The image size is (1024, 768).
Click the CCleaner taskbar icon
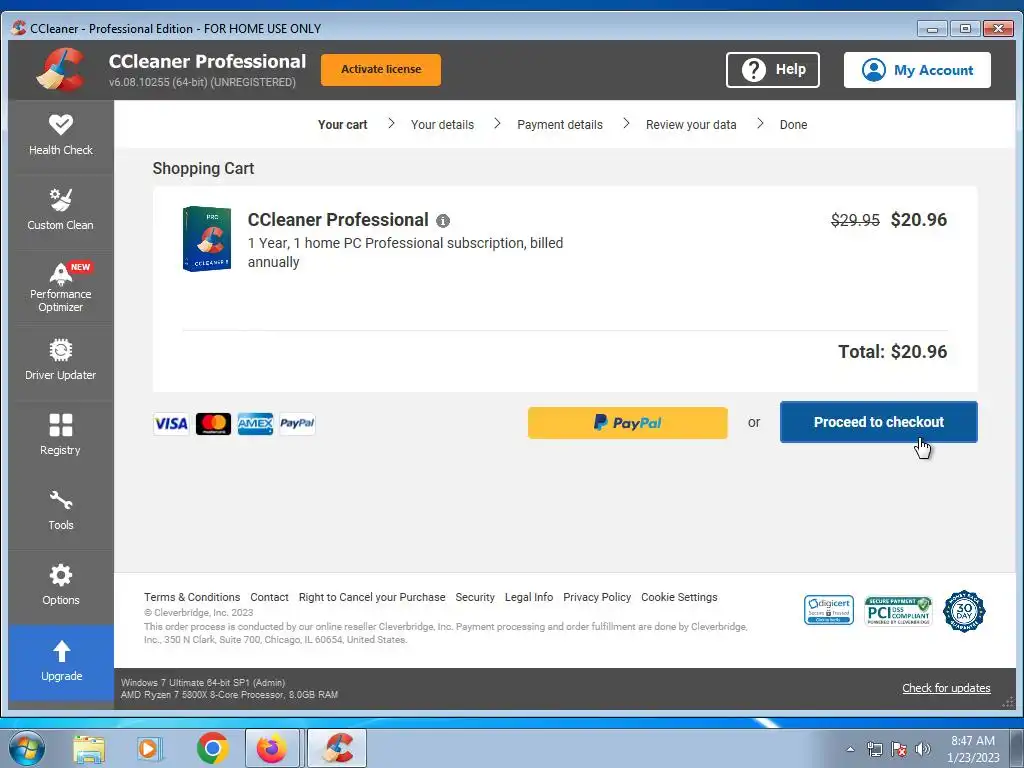click(x=337, y=748)
